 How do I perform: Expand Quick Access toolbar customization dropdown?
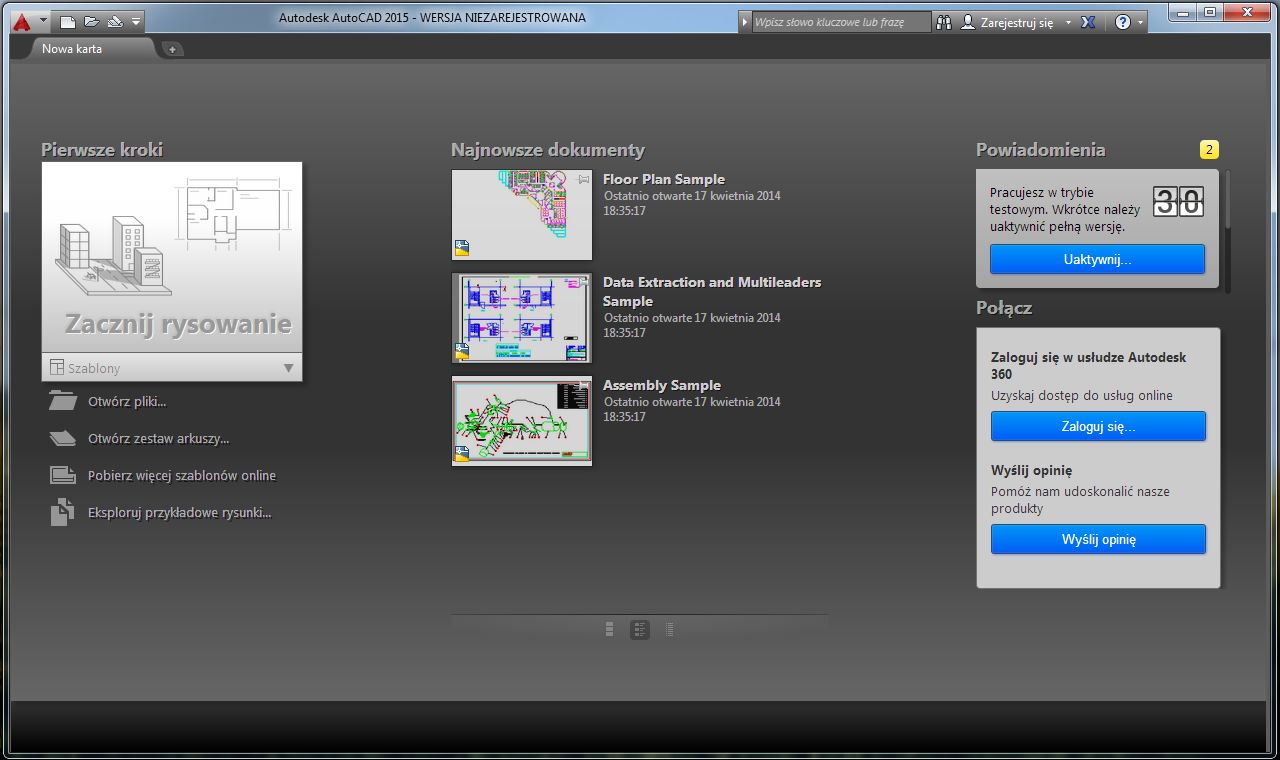click(136, 21)
